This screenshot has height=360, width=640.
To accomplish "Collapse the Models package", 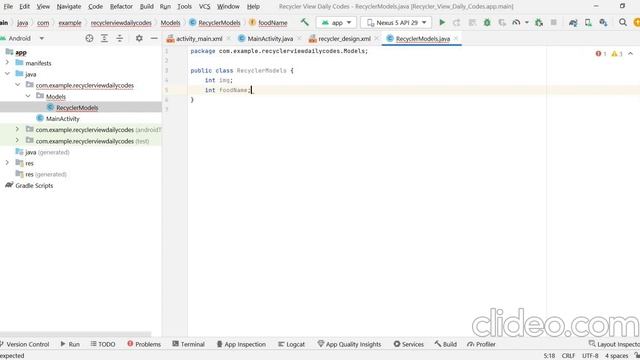I will 28,96.
